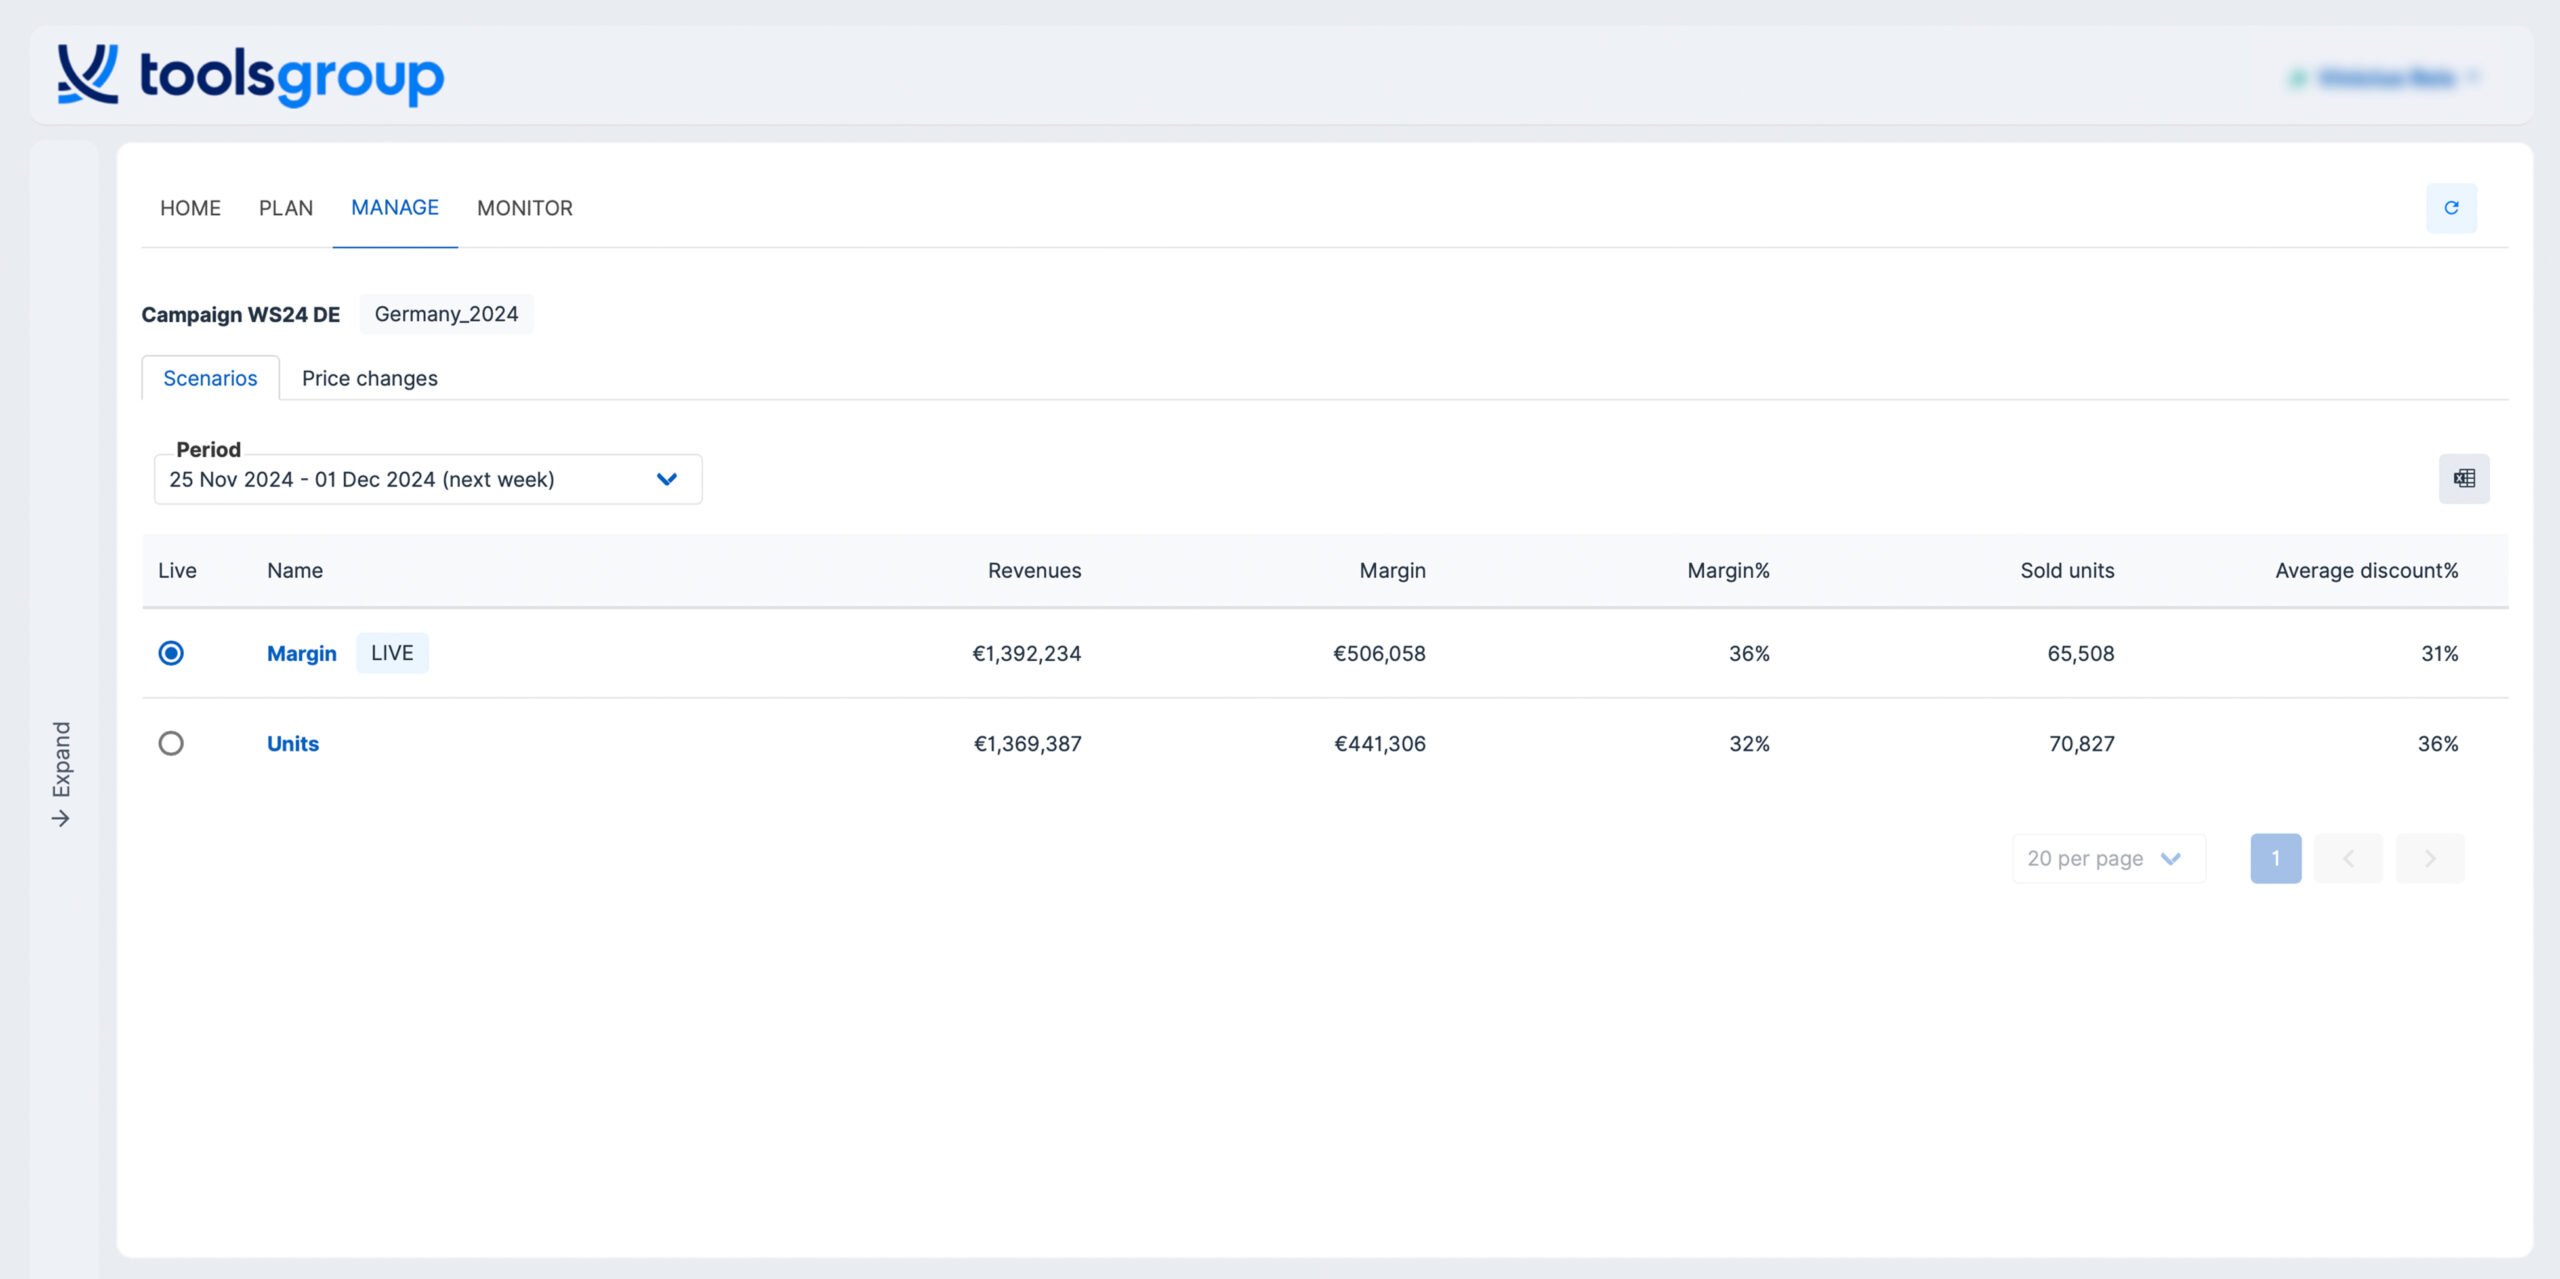This screenshot has width=2560, height=1279.
Task: Click the Revenues column header
Action: coord(1034,570)
